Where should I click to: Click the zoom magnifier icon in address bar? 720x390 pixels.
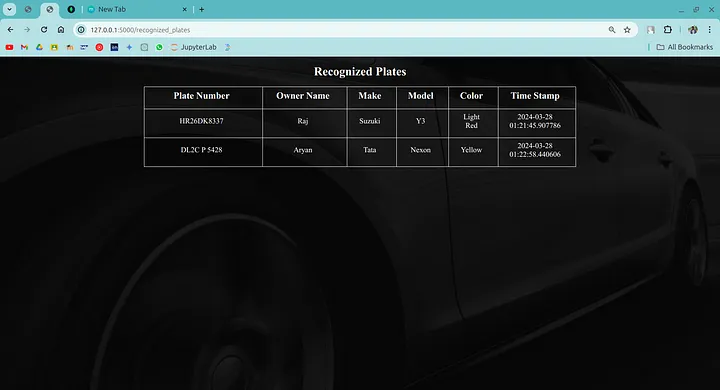click(x=612, y=30)
